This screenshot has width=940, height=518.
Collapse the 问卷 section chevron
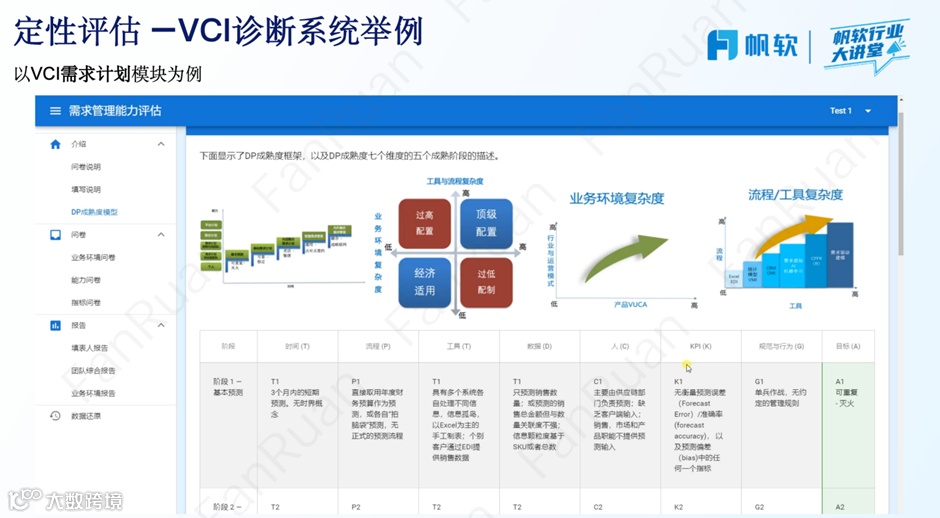coord(161,234)
